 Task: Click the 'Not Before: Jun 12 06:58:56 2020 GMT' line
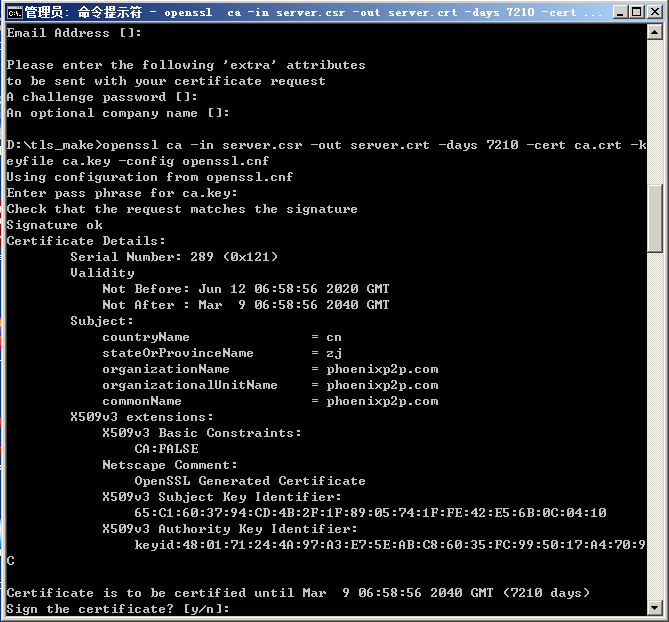click(246, 289)
